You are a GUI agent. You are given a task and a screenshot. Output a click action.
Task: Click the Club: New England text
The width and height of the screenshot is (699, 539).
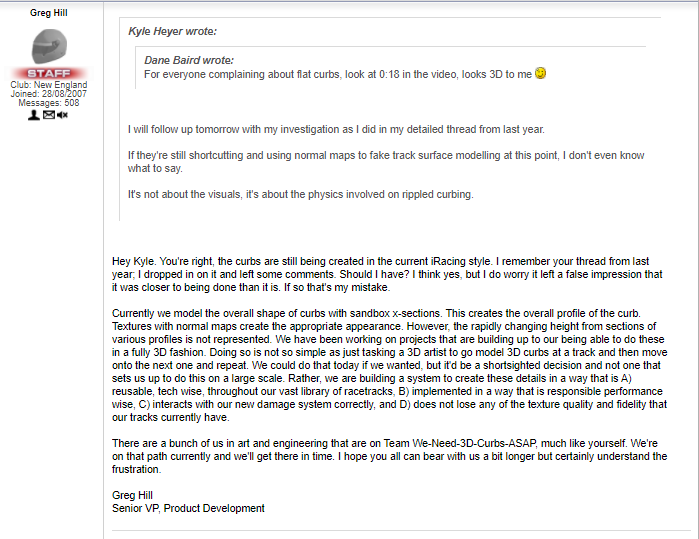click(49, 85)
